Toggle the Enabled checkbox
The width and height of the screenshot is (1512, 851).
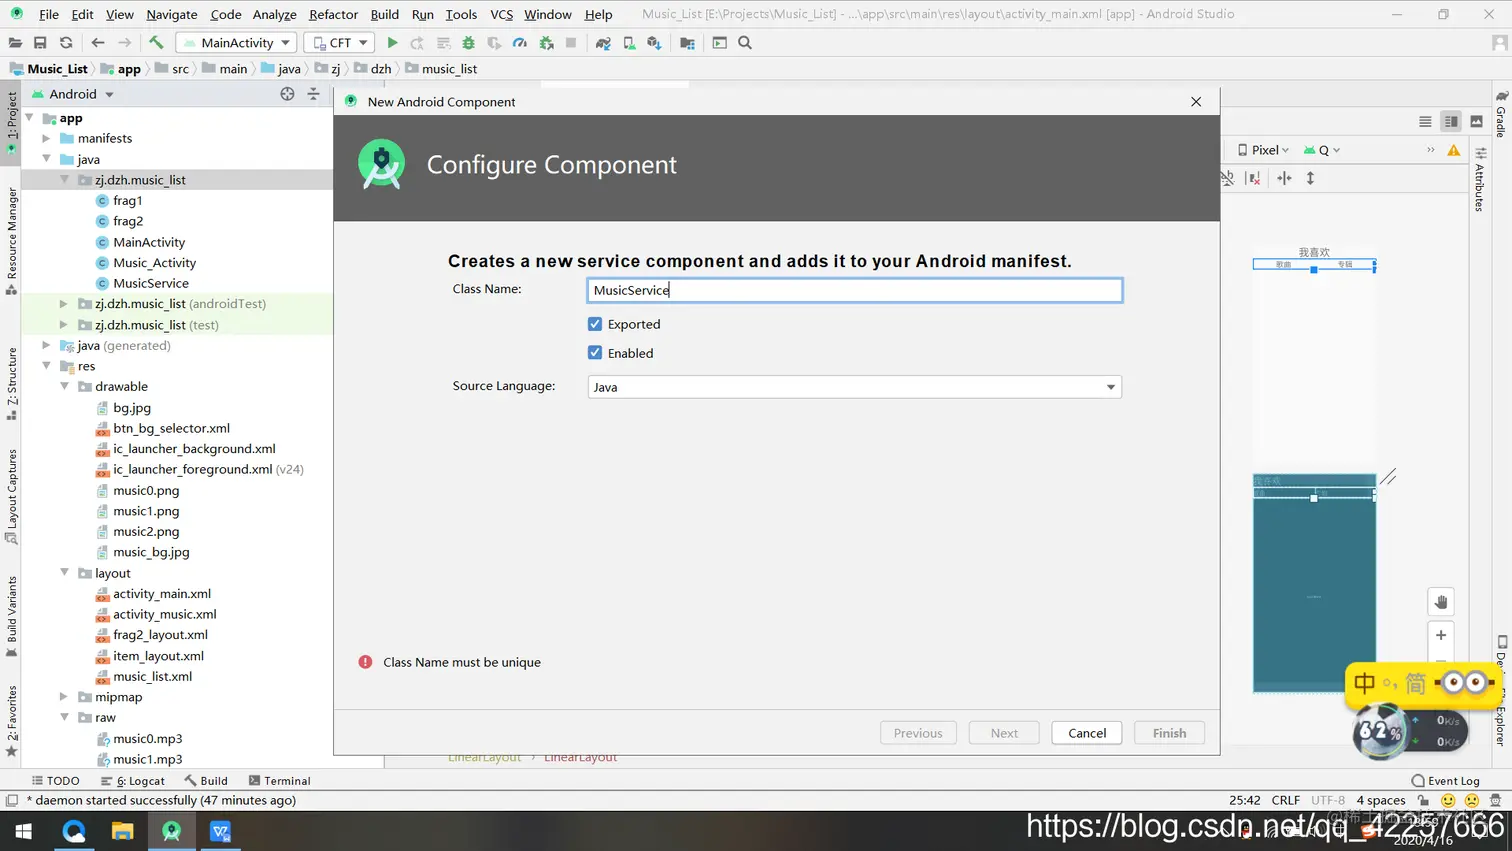pyautogui.click(x=595, y=353)
